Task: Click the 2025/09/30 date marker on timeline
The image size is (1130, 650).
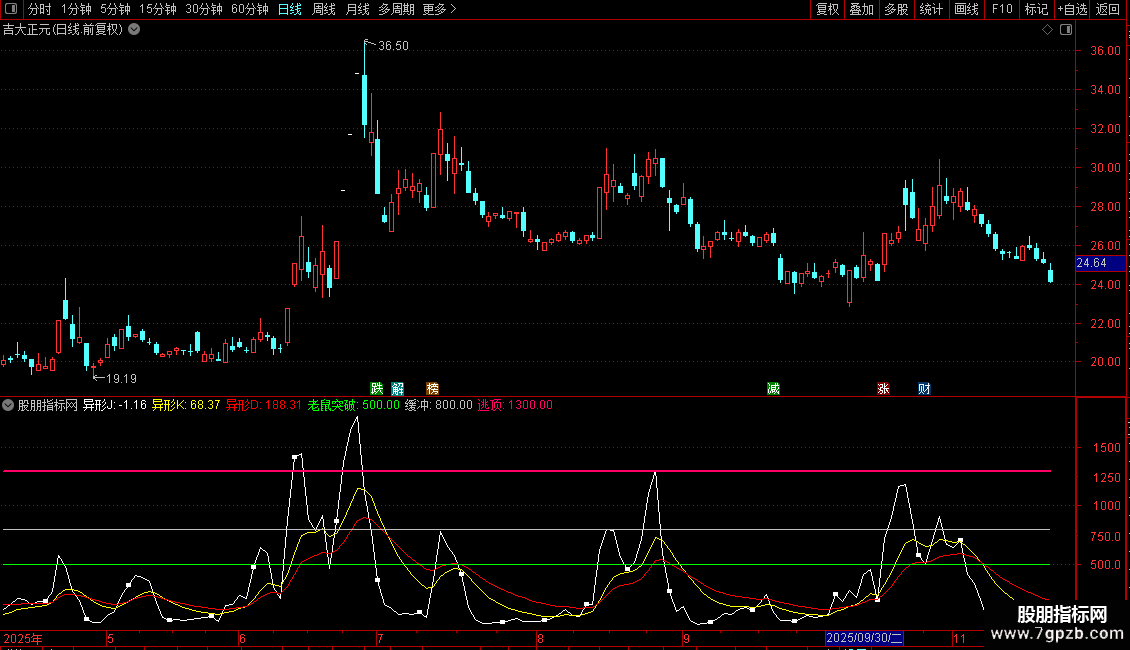Action: point(865,638)
